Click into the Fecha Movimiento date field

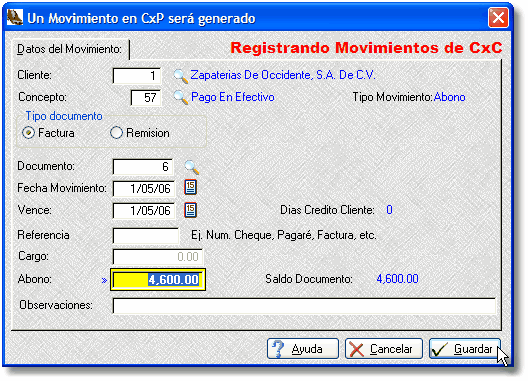point(144,189)
